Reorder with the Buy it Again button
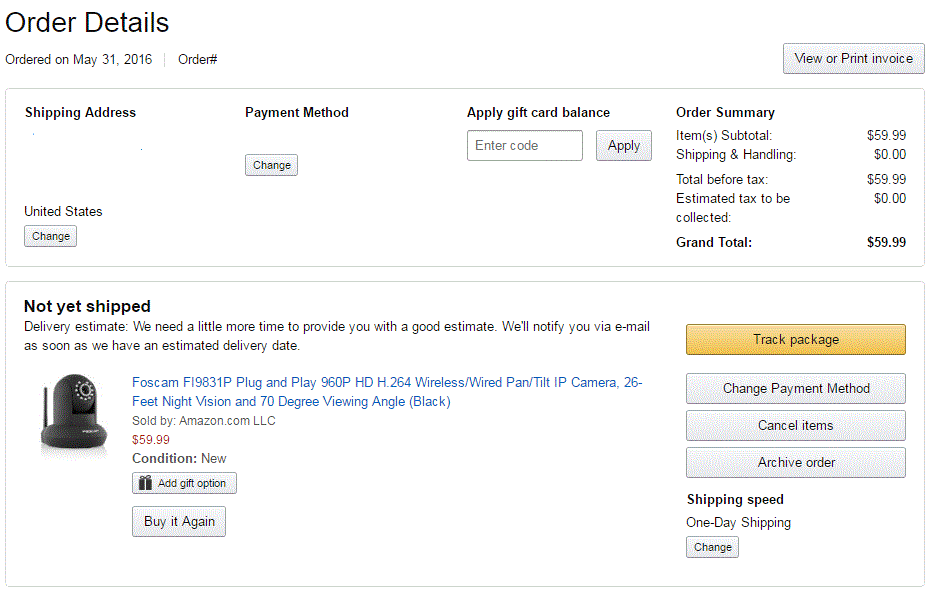 point(179,522)
